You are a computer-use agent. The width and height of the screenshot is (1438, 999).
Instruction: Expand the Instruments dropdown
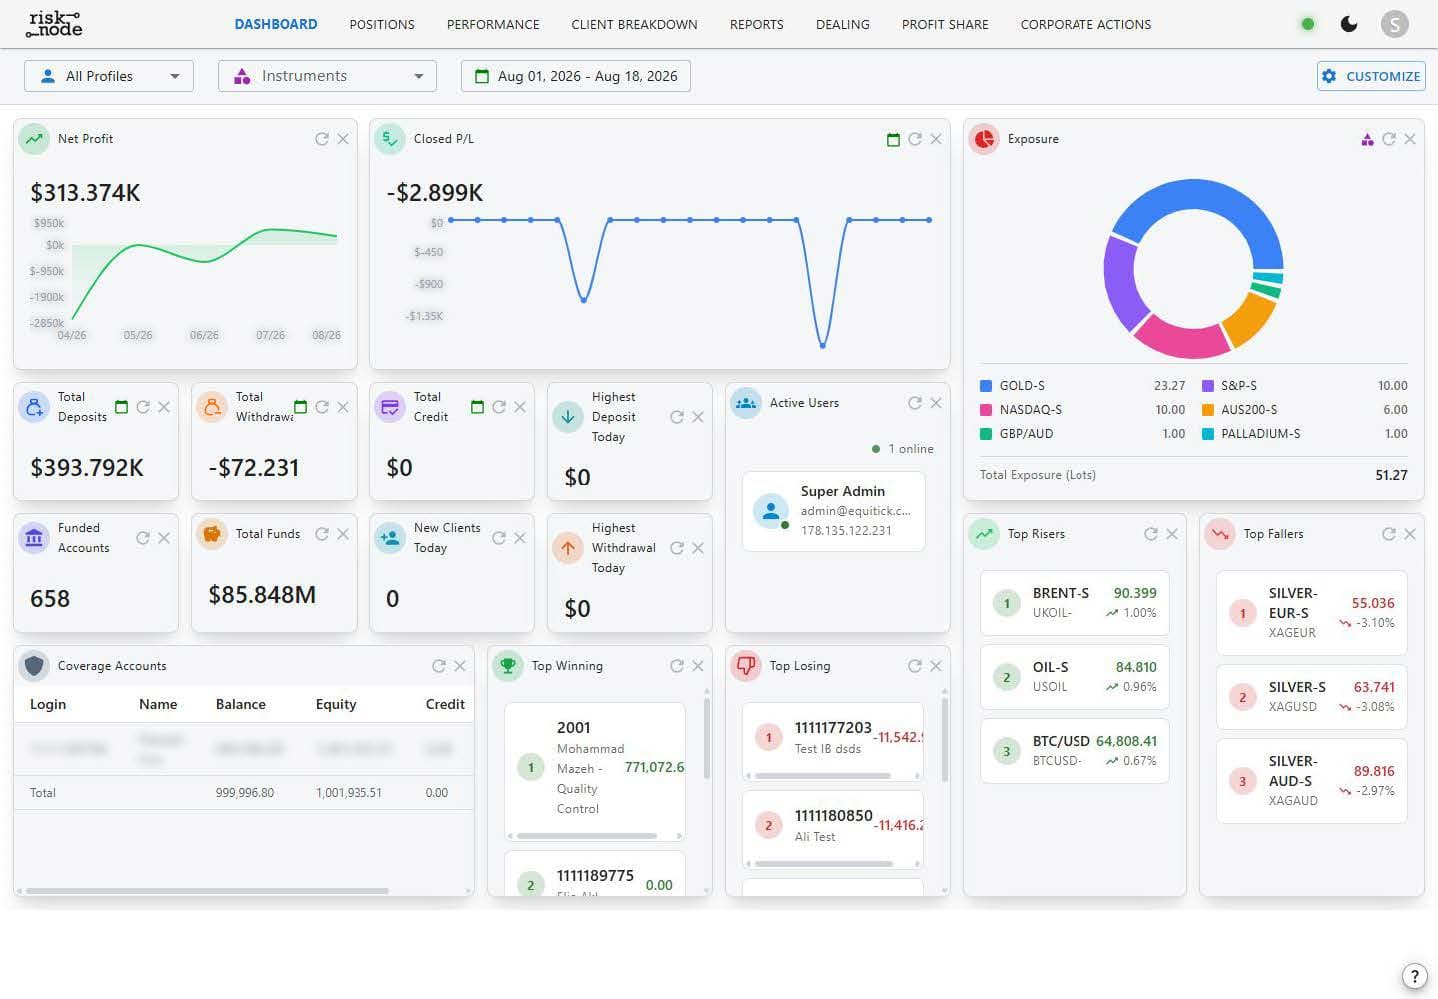click(327, 76)
